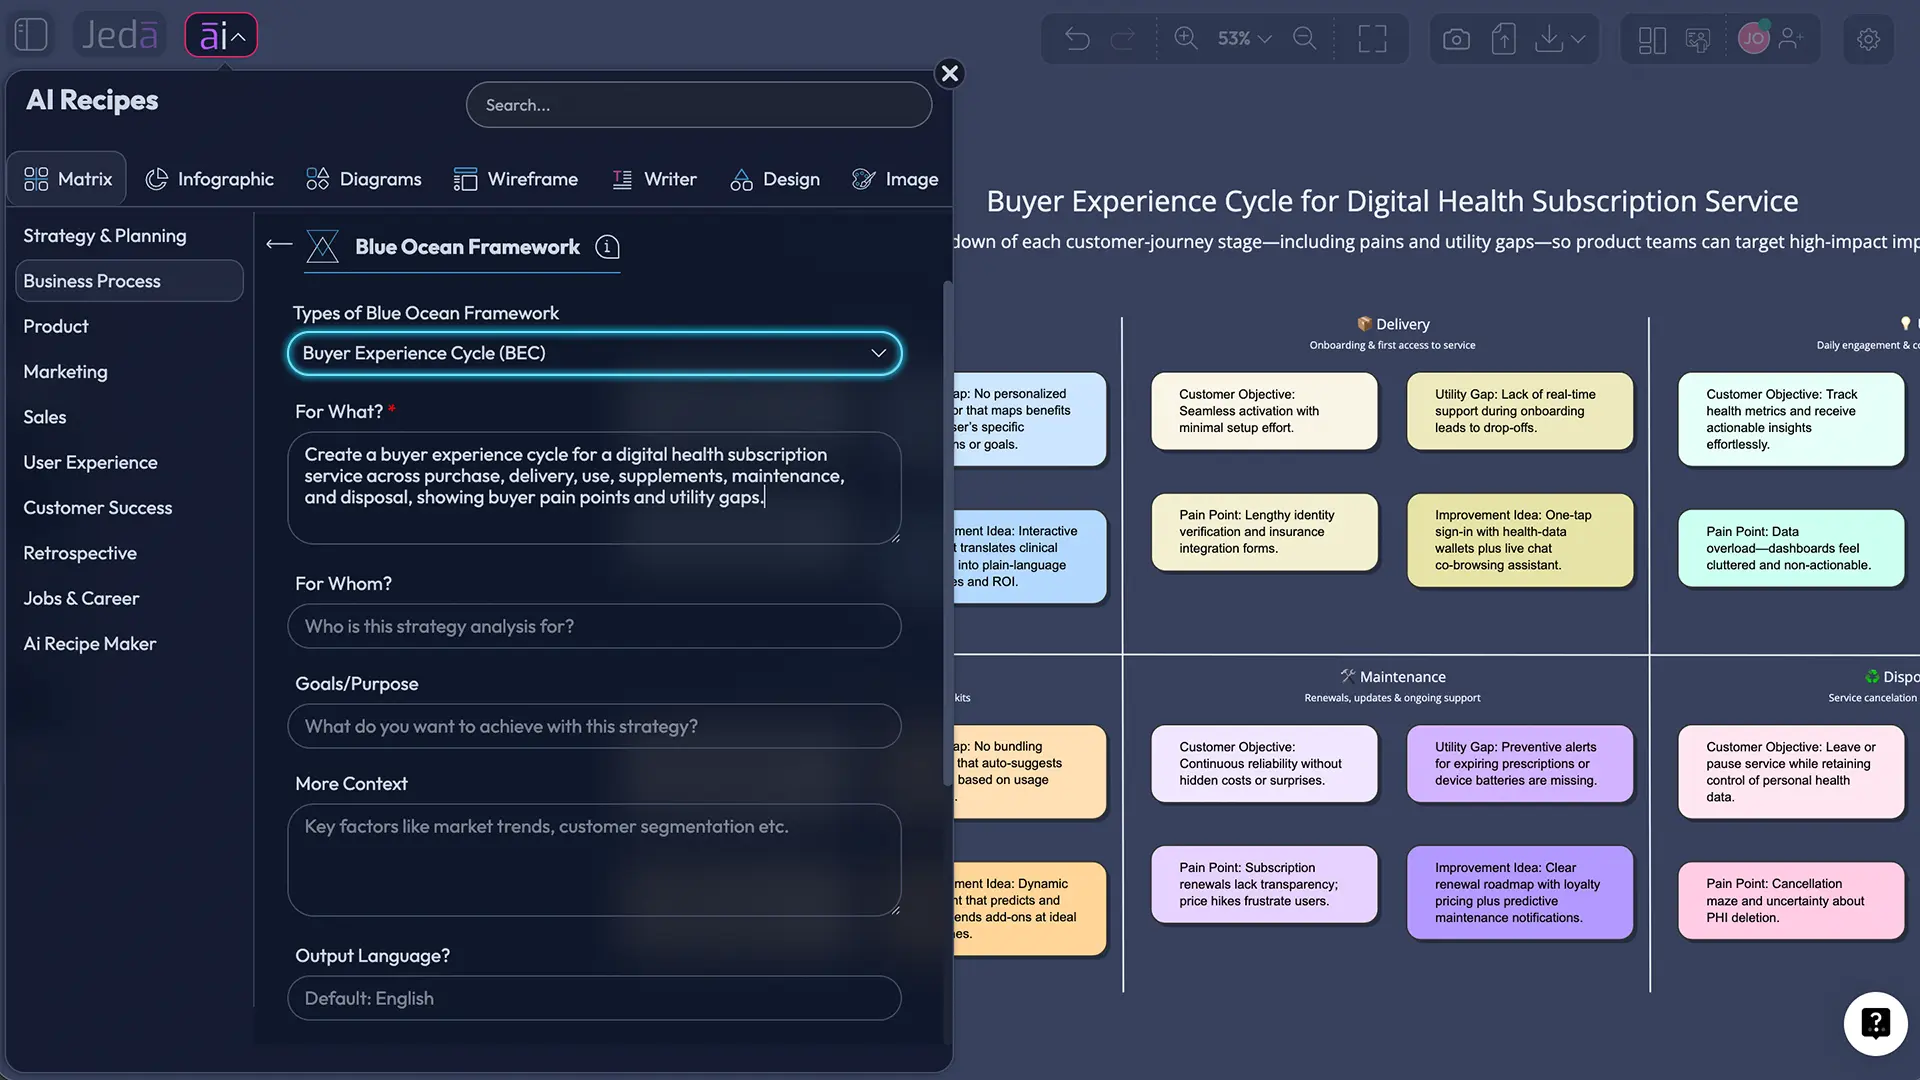Open Ai Recipe Maker
1920x1080 pixels.
(x=90, y=644)
